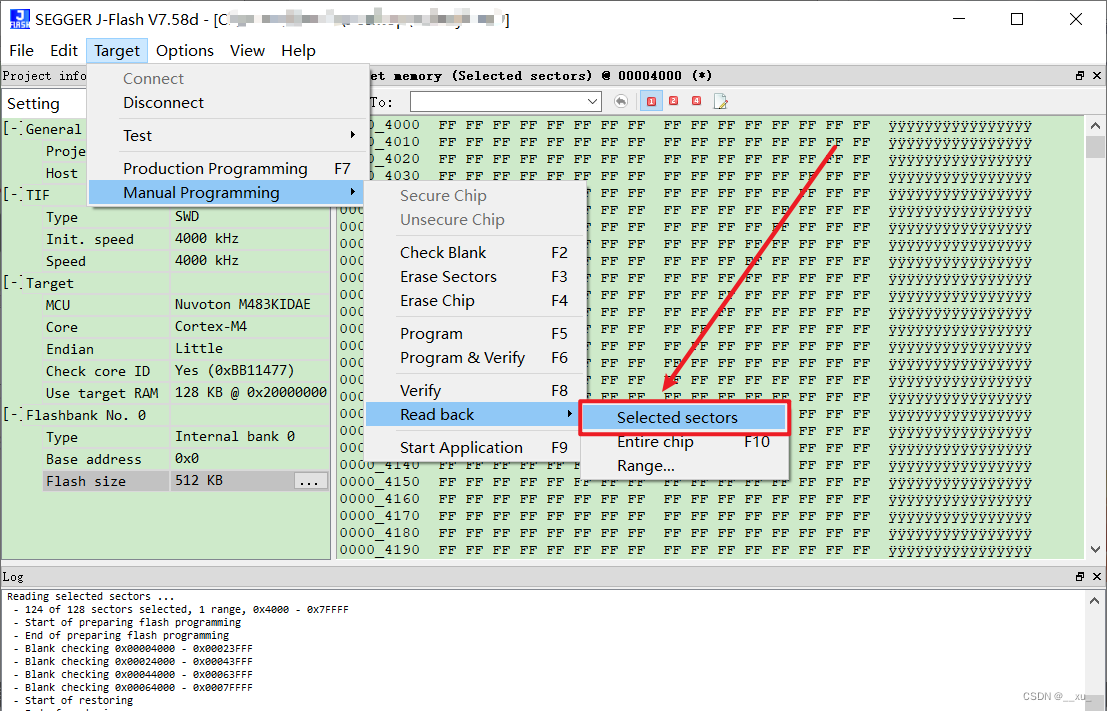Select Erase Chip menu entry
This screenshot has height=711, width=1107.
(472, 301)
